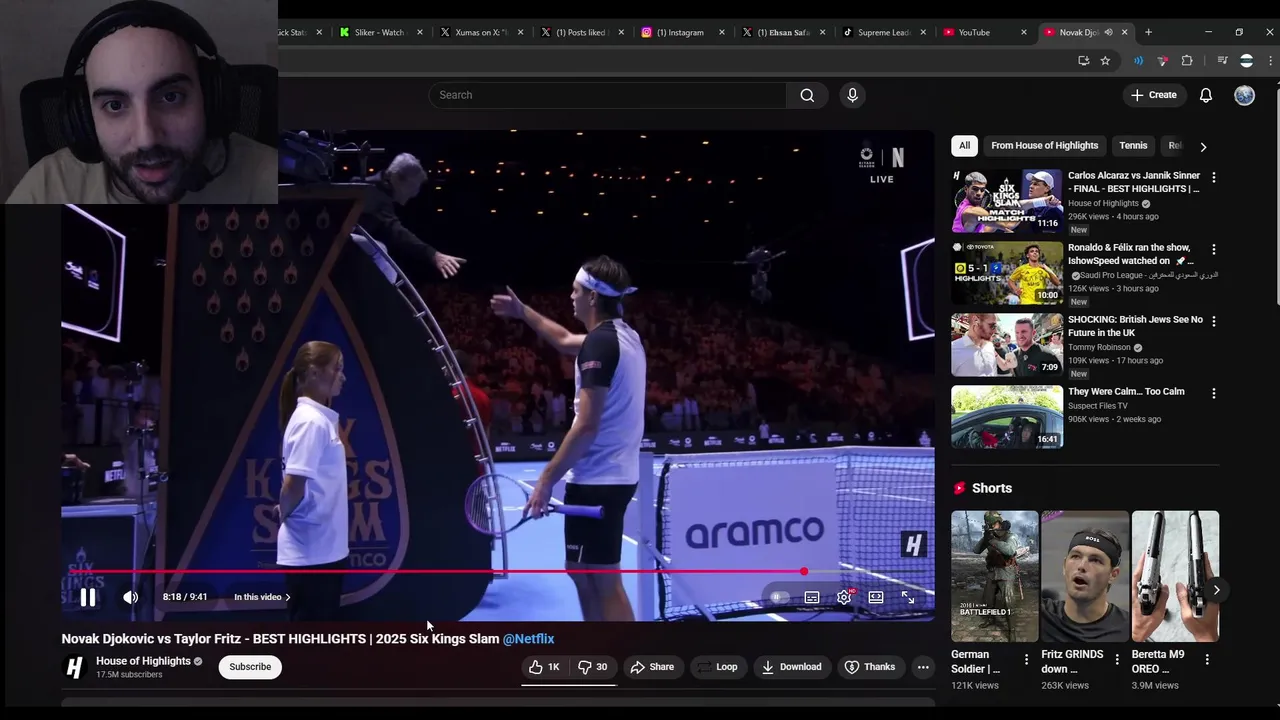The height and width of the screenshot is (720, 1280).
Task: Switch to theater mode
Action: point(876,597)
